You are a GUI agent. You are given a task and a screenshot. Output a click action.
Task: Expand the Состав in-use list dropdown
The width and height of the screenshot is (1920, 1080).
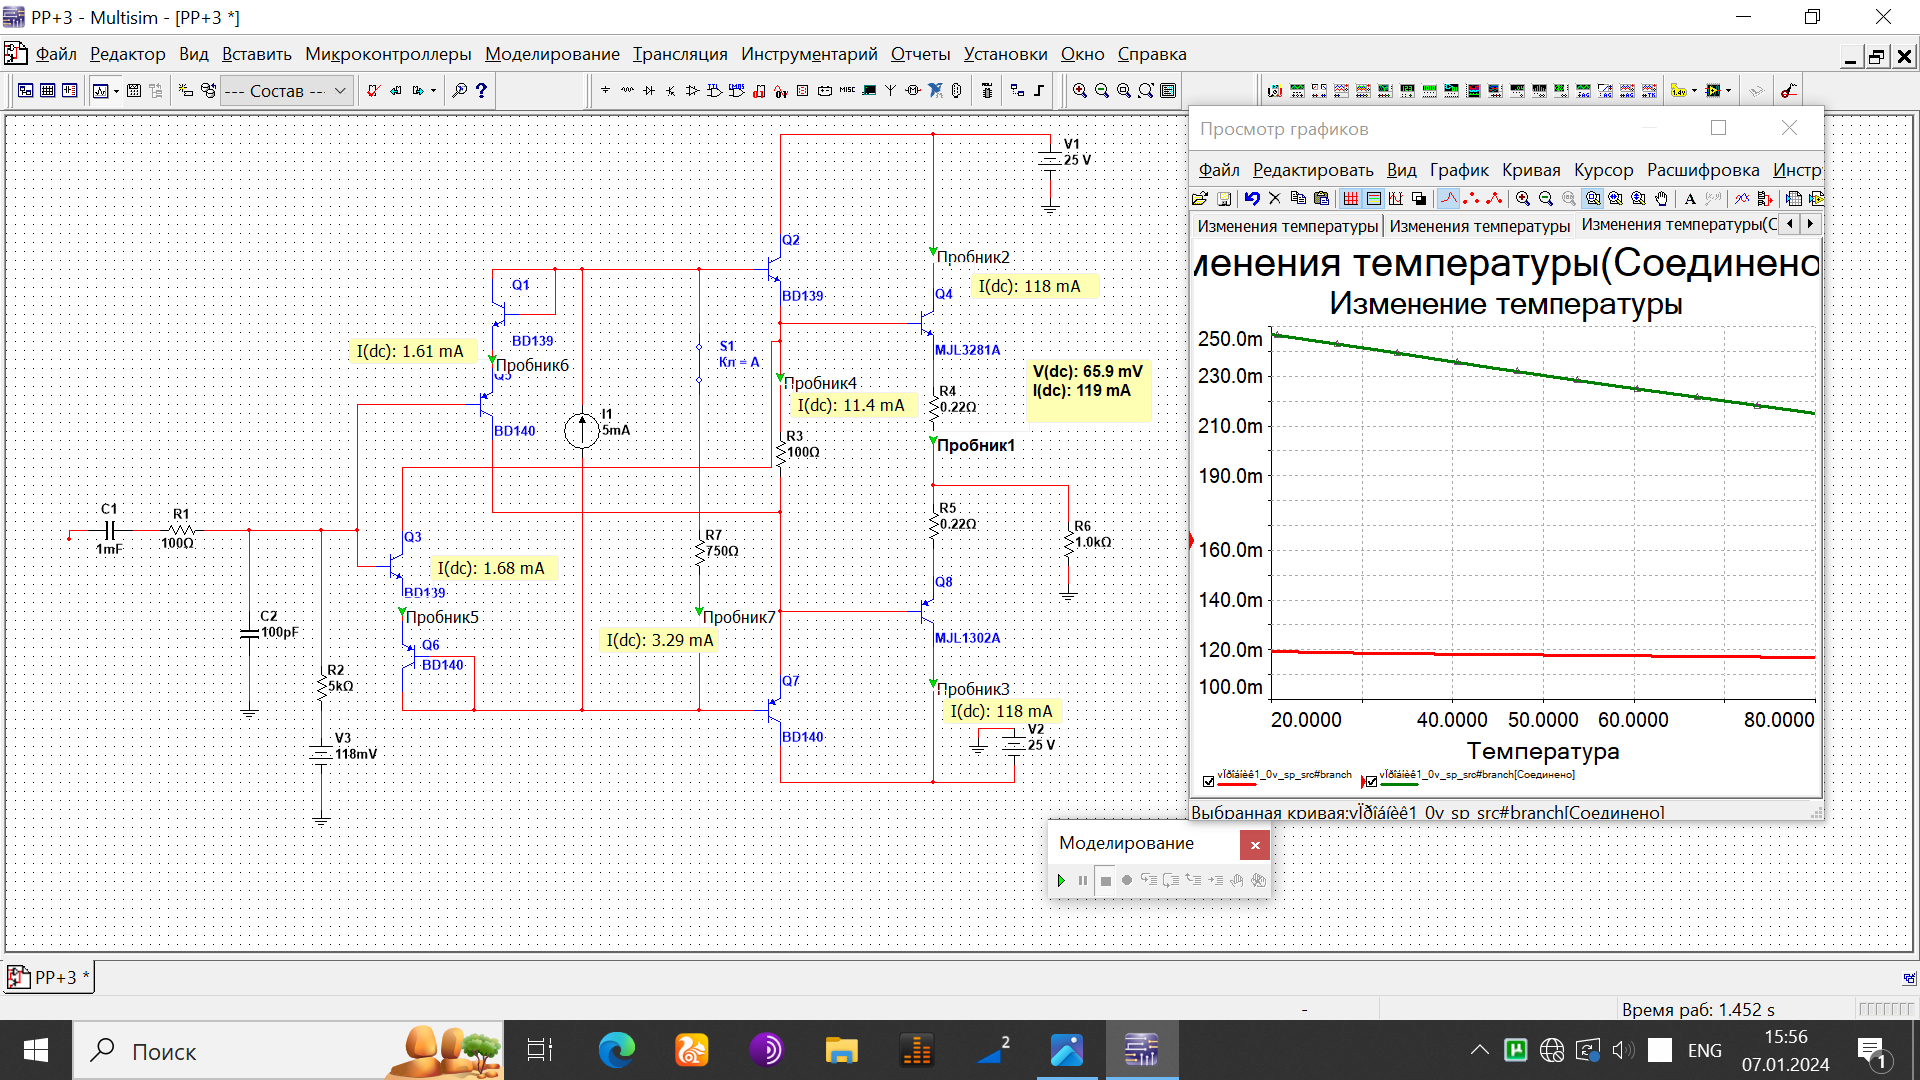point(340,90)
